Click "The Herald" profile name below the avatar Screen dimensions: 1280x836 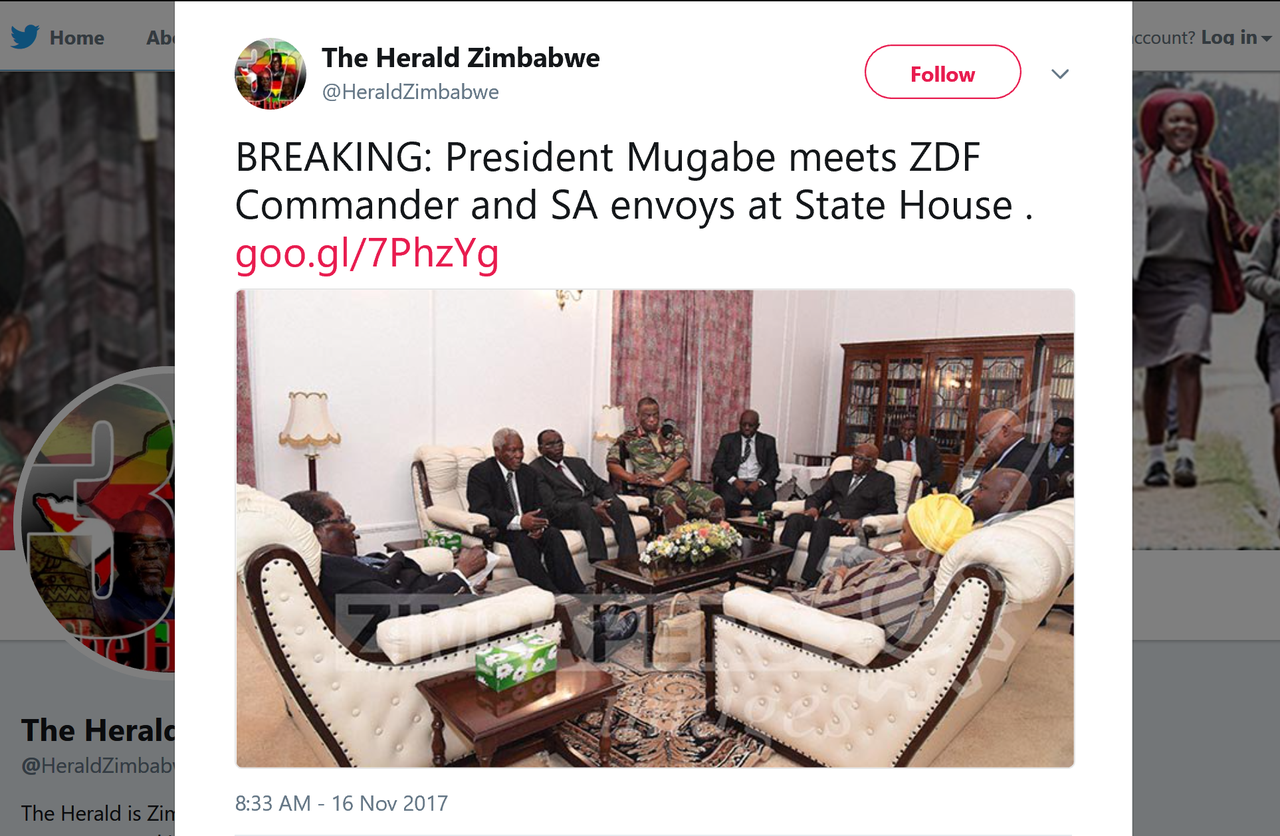click(x=97, y=730)
